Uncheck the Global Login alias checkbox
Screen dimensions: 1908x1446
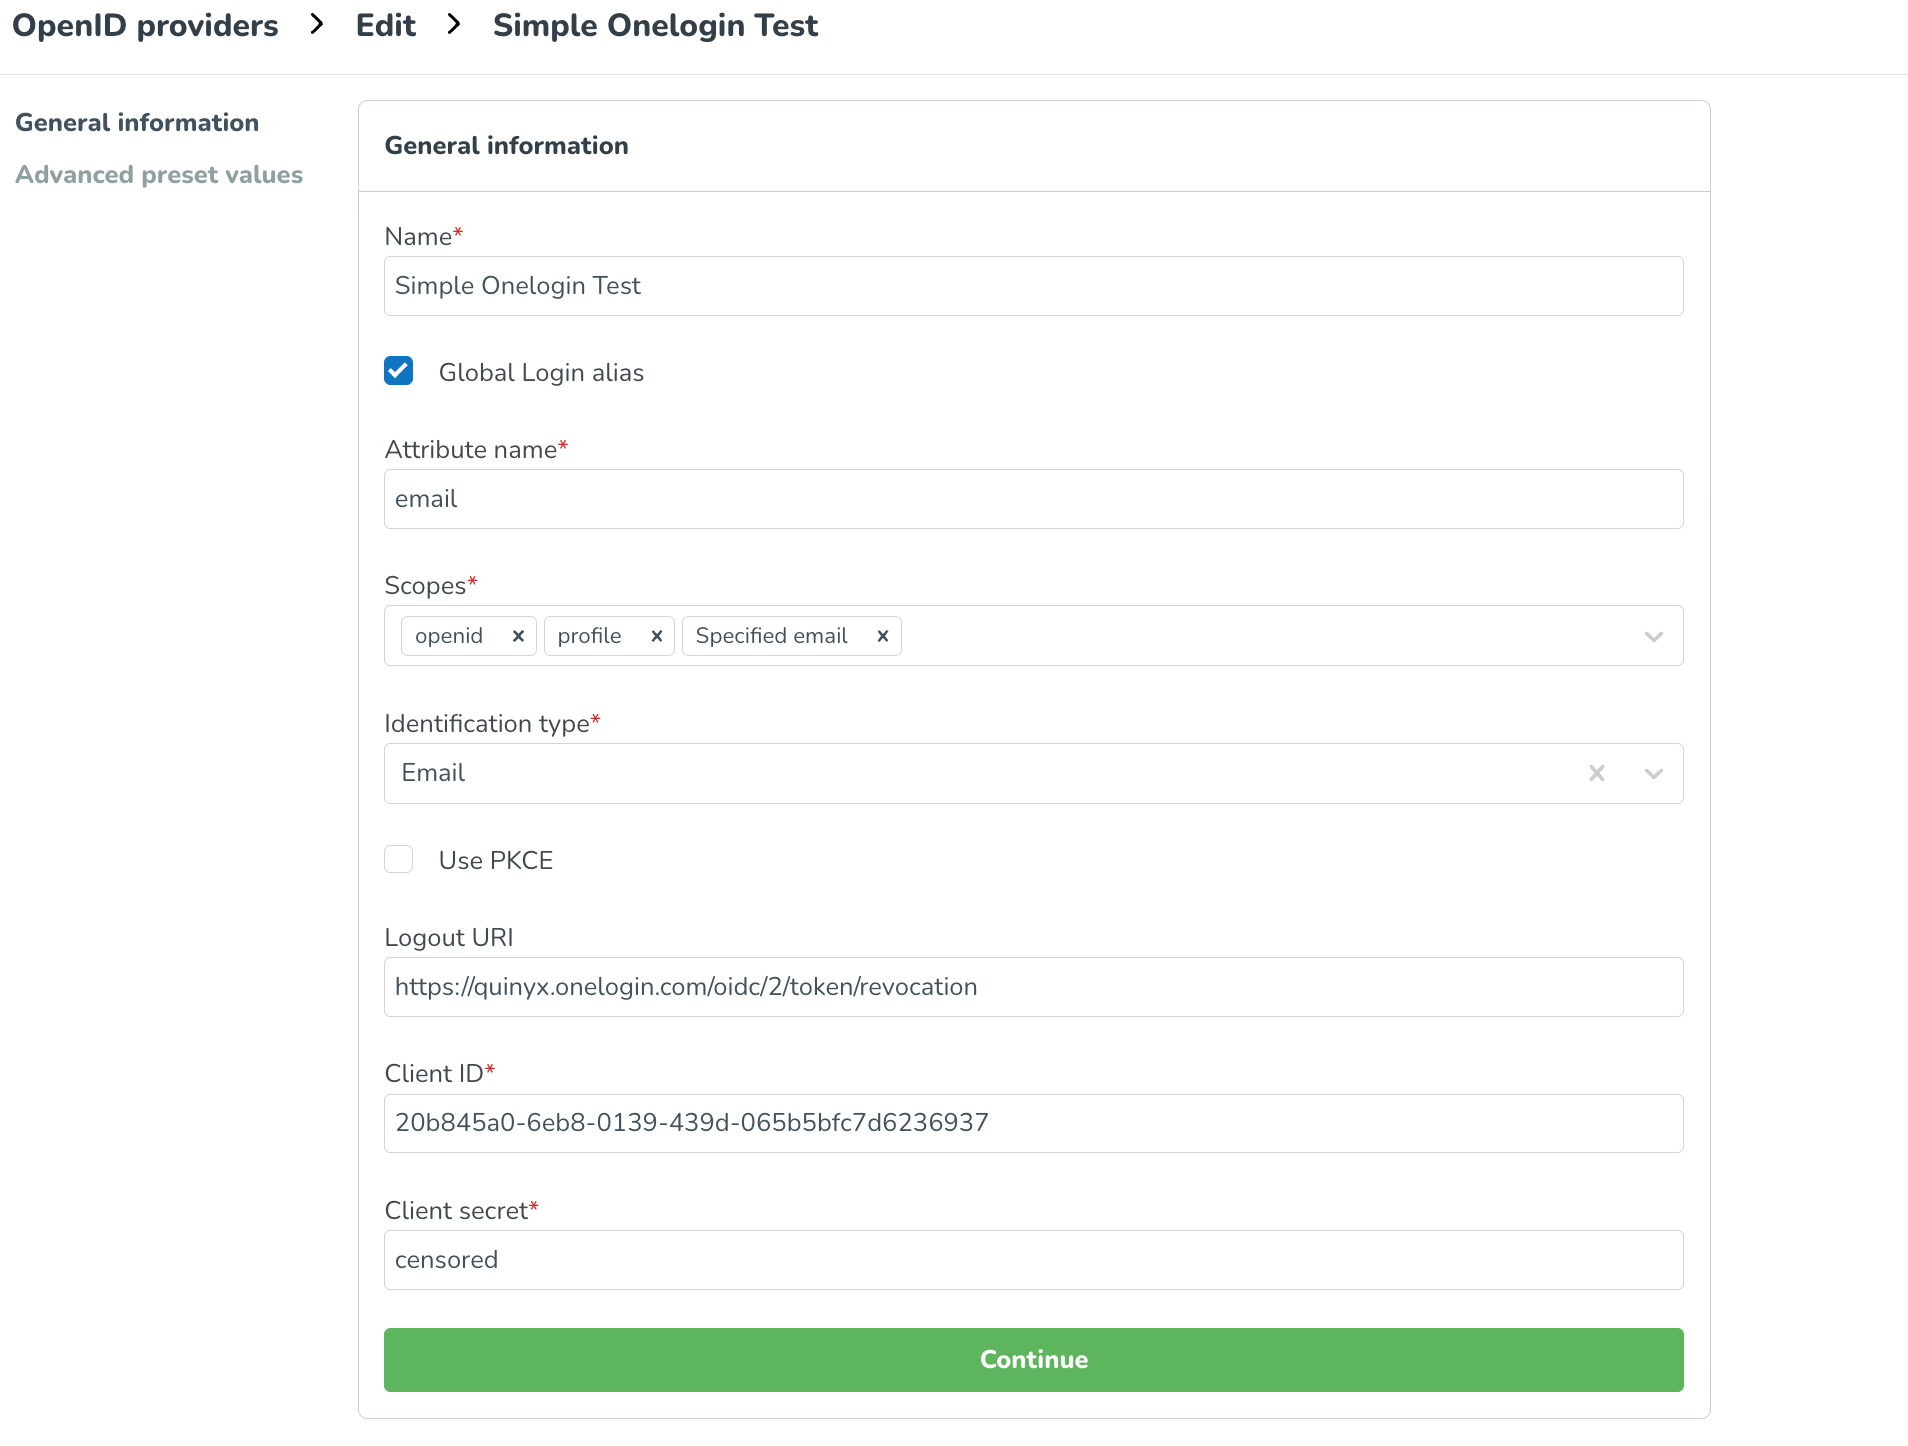coord(399,371)
